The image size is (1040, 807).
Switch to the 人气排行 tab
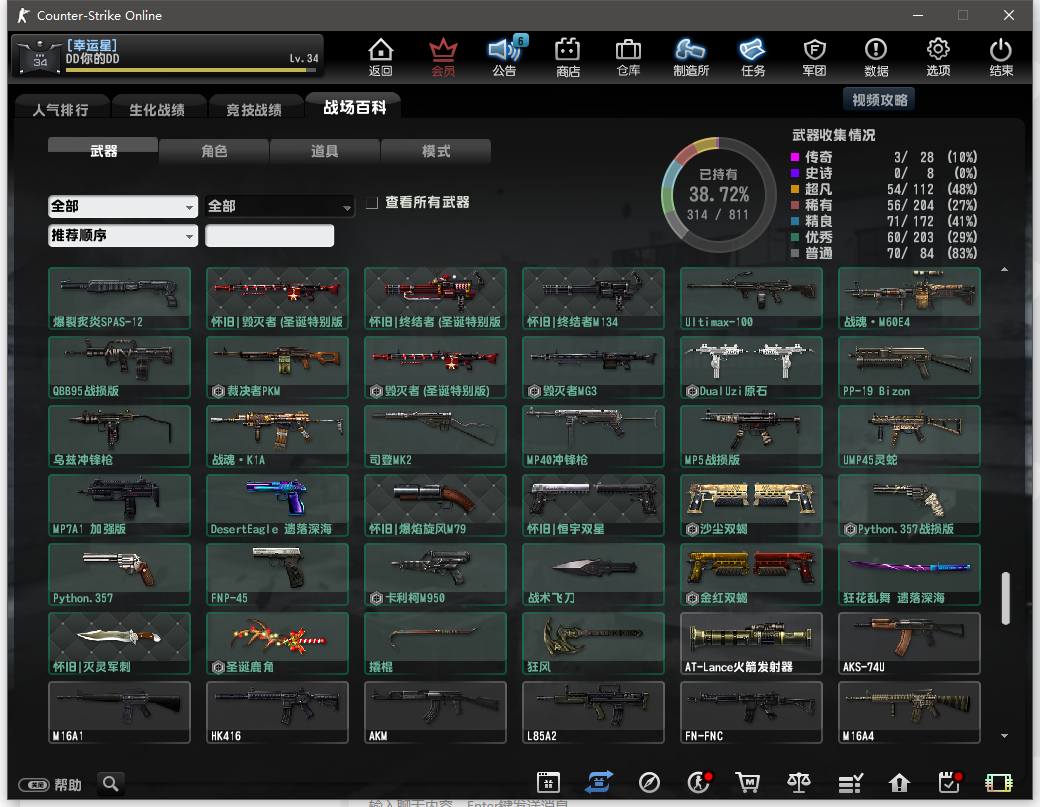[x=60, y=109]
